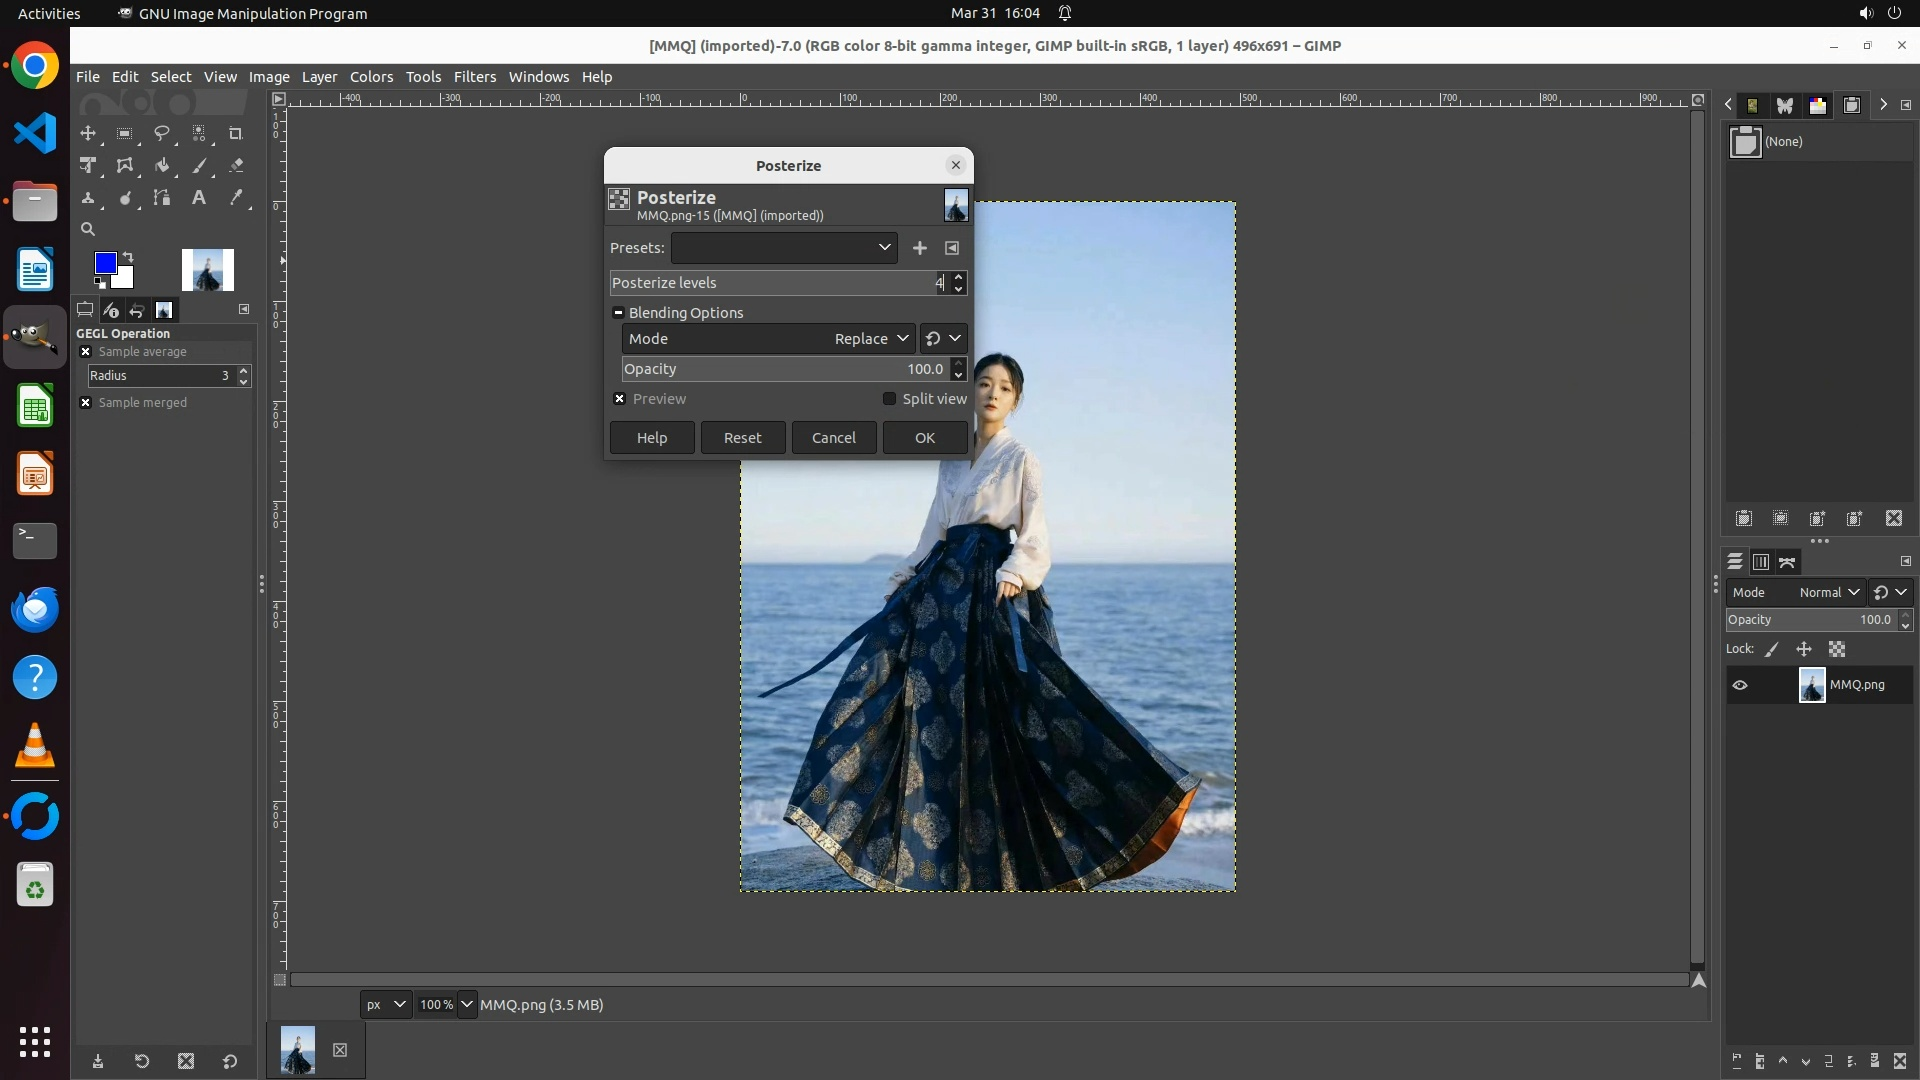Select the Free Select lasso tool
The image size is (1920, 1080).
click(x=161, y=133)
